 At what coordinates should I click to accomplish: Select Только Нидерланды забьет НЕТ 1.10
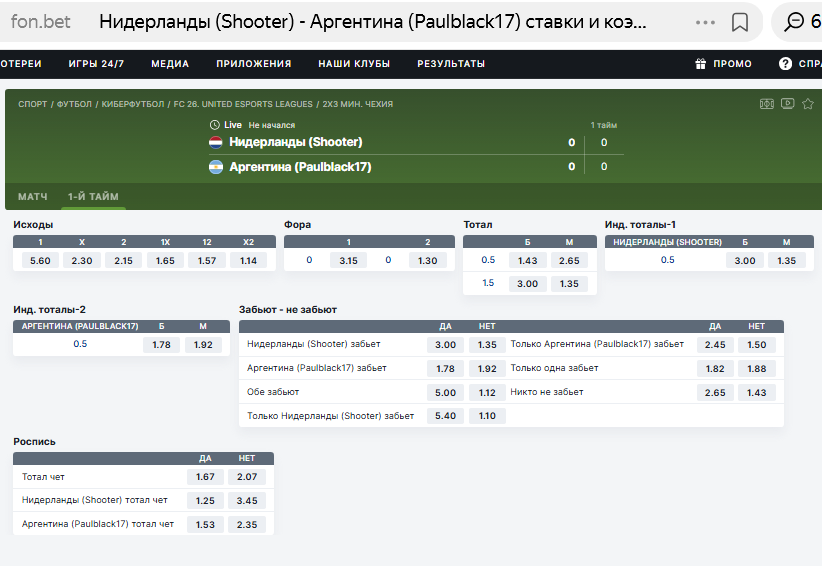pos(487,416)
